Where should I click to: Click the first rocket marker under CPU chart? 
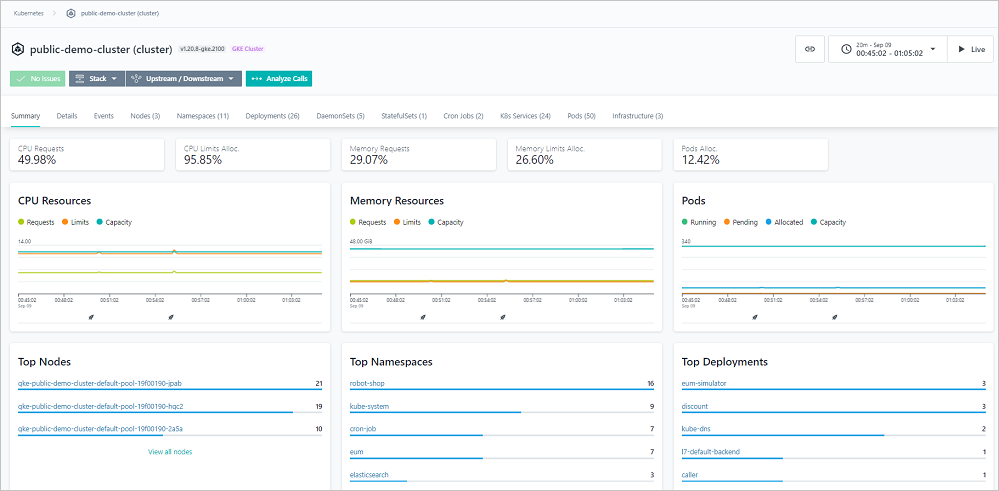point(90,316)
